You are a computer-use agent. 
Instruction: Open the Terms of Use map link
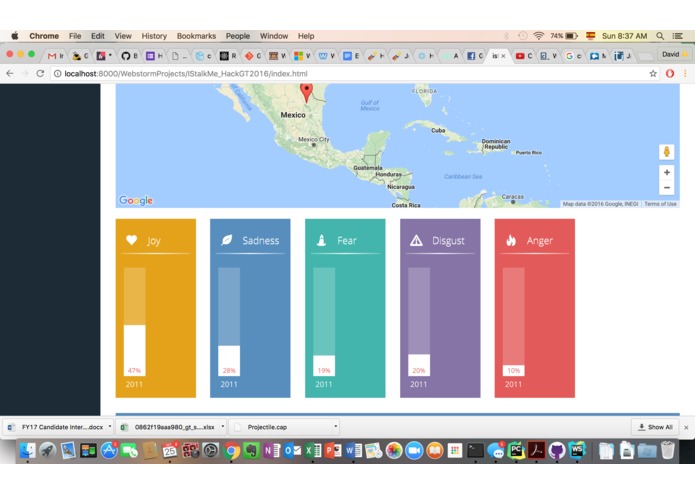[660, 204]
